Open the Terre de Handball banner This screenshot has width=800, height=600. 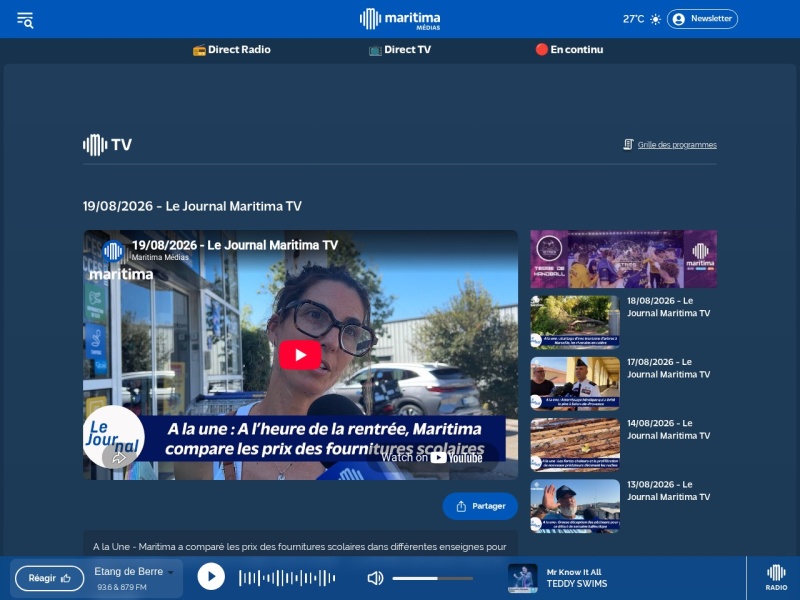tap(623, 259)
